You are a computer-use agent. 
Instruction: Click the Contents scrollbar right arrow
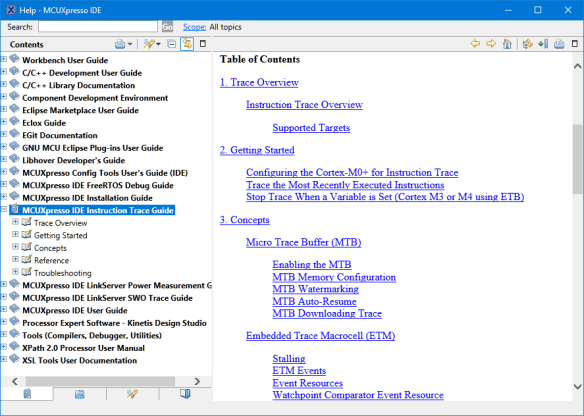tap(197, 381)
